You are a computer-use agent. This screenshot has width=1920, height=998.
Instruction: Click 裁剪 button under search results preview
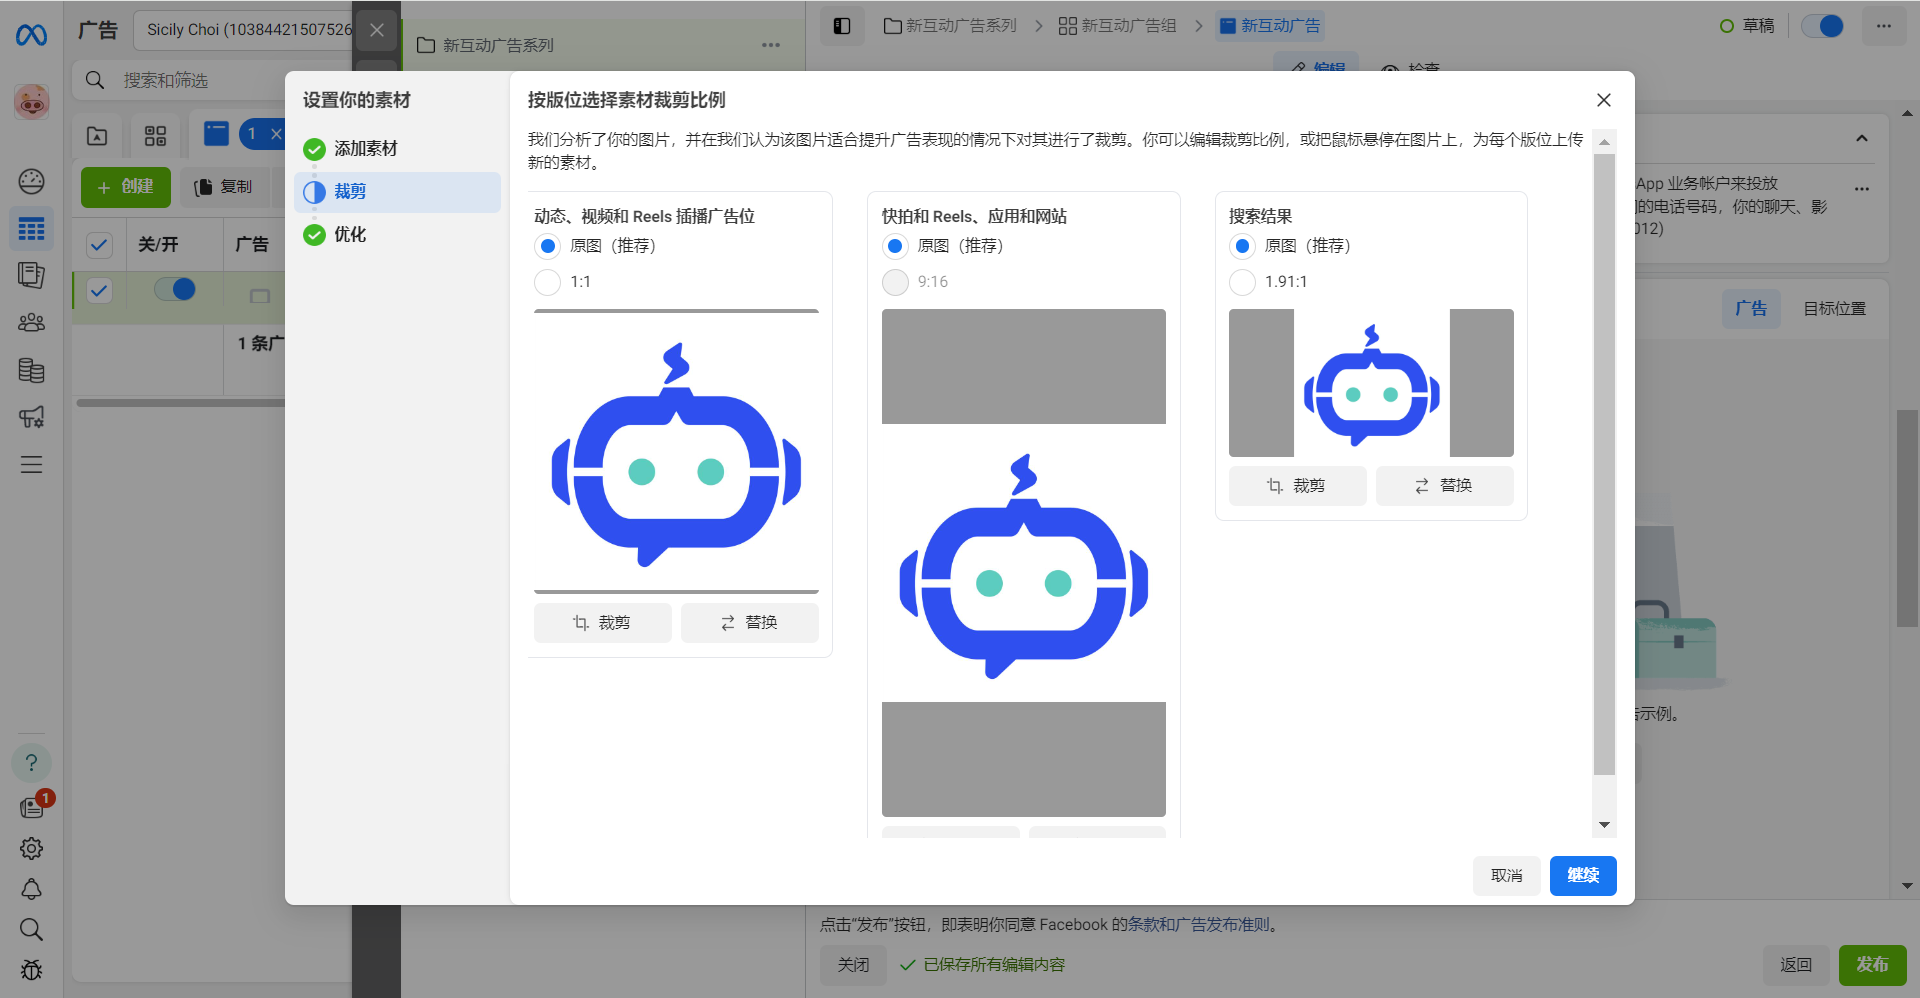pos(1297,486)
